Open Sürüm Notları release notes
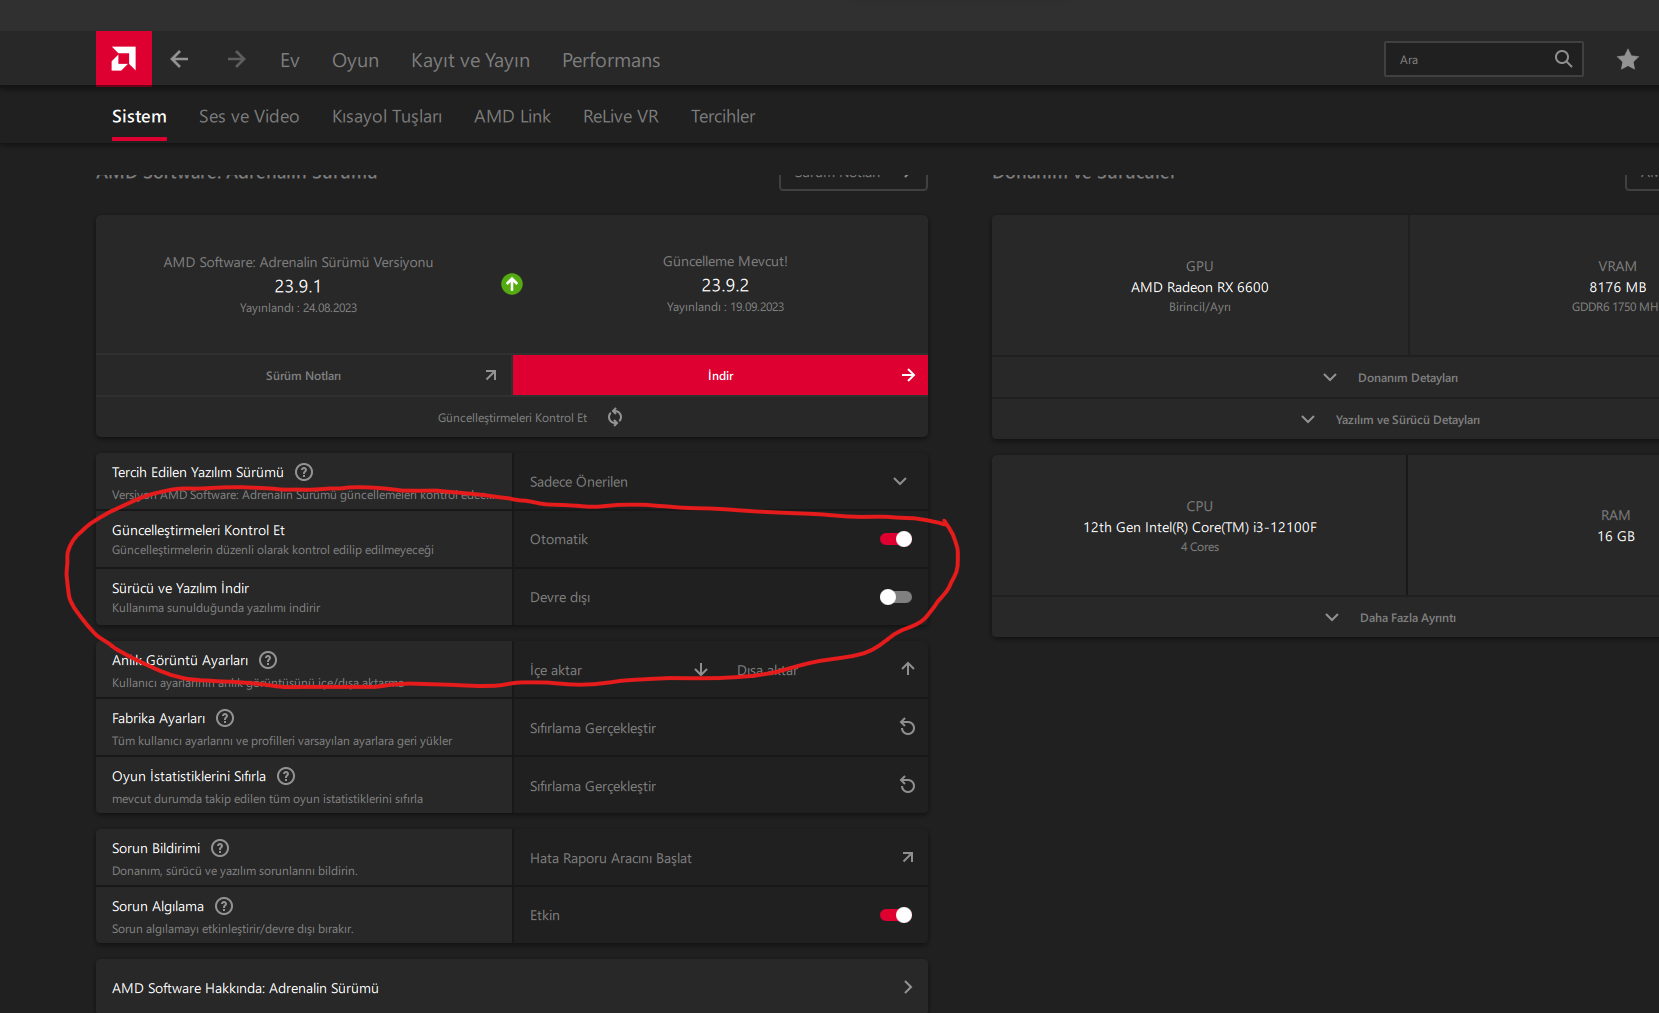 point(304,375)
